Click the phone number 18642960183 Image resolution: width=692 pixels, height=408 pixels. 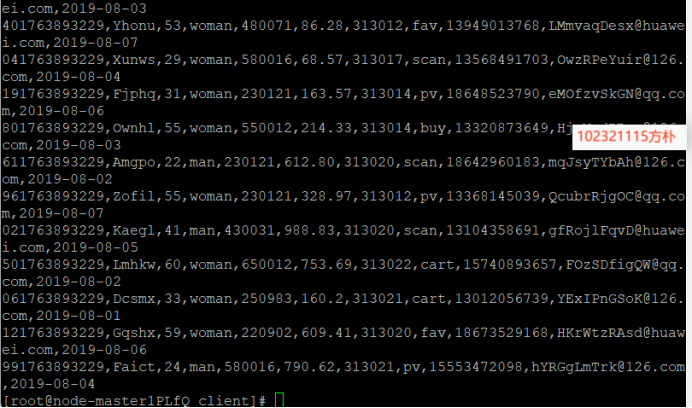pyautogui.click(x=493, y=162)
